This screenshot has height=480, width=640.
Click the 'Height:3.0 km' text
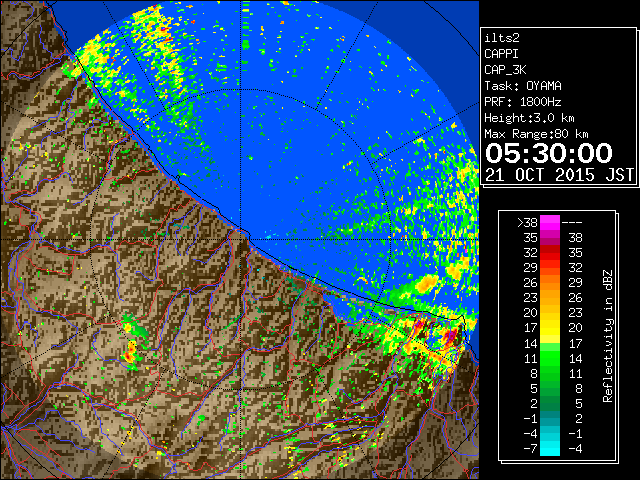tap(529, 118)
